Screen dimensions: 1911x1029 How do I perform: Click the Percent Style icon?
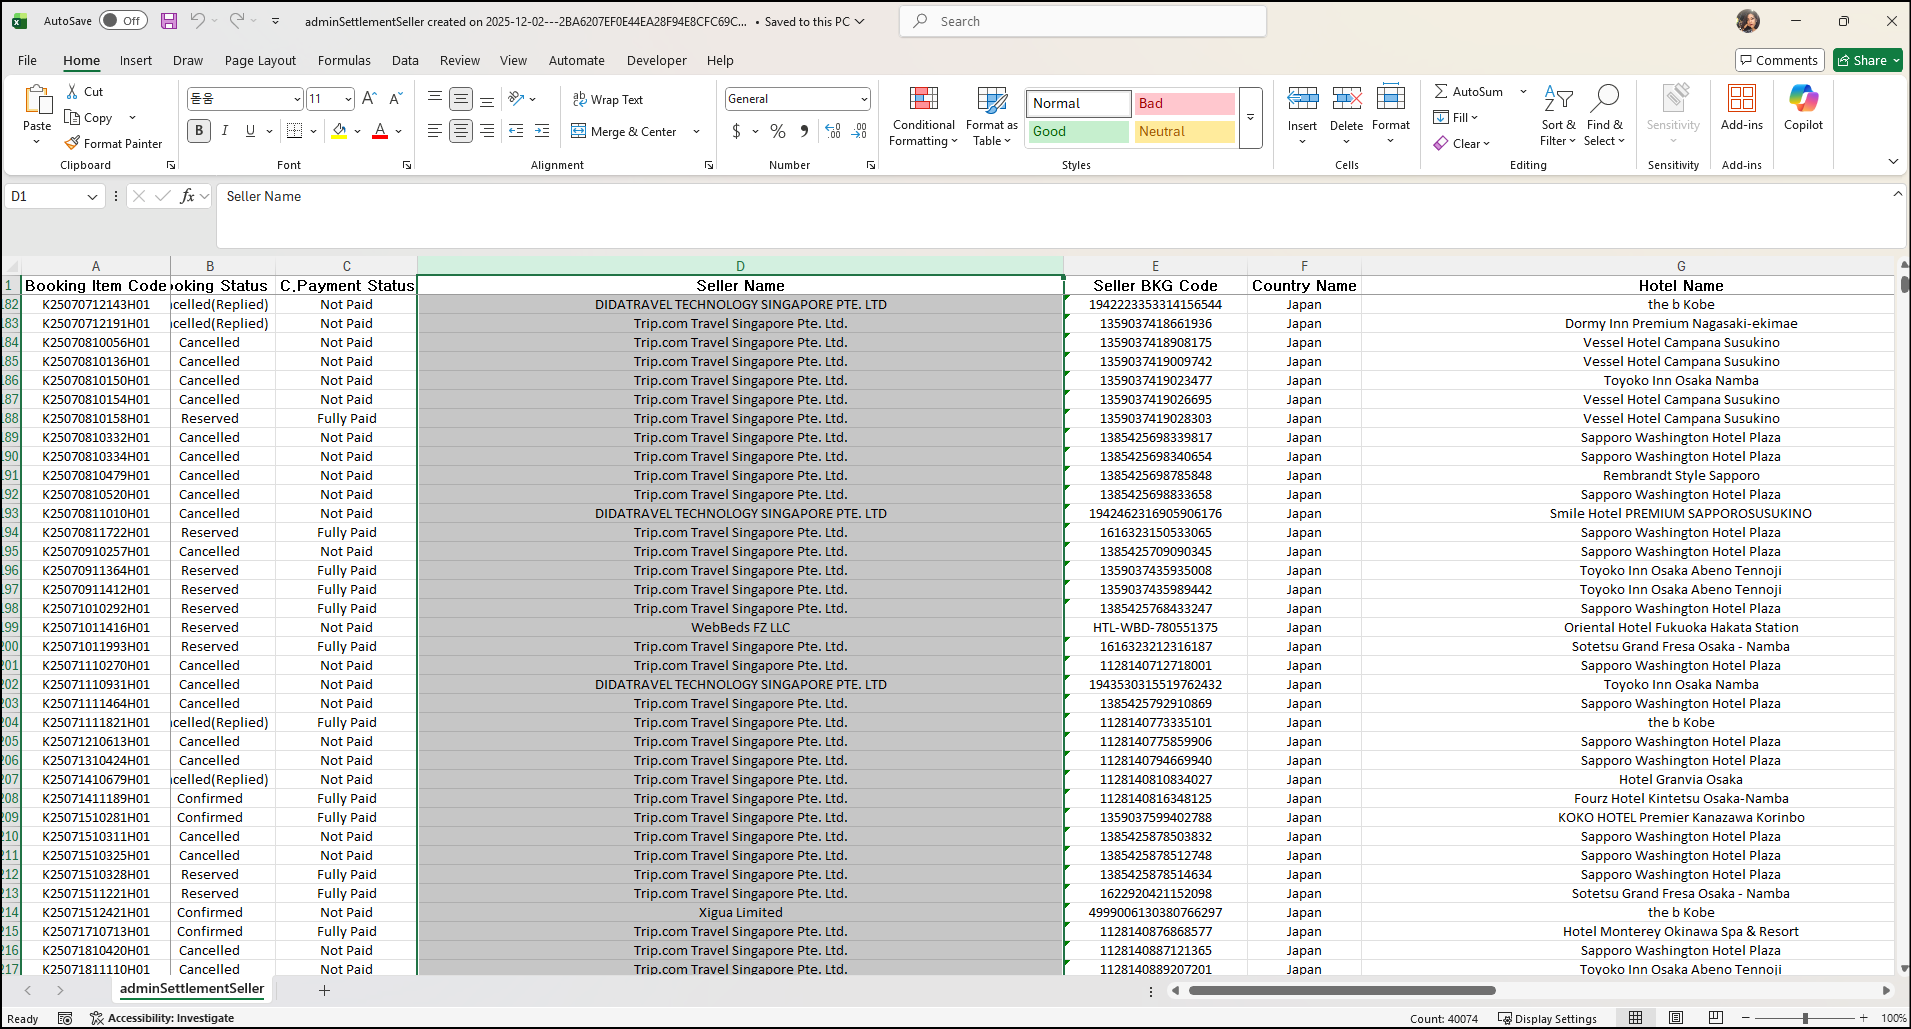click(778, 131)
